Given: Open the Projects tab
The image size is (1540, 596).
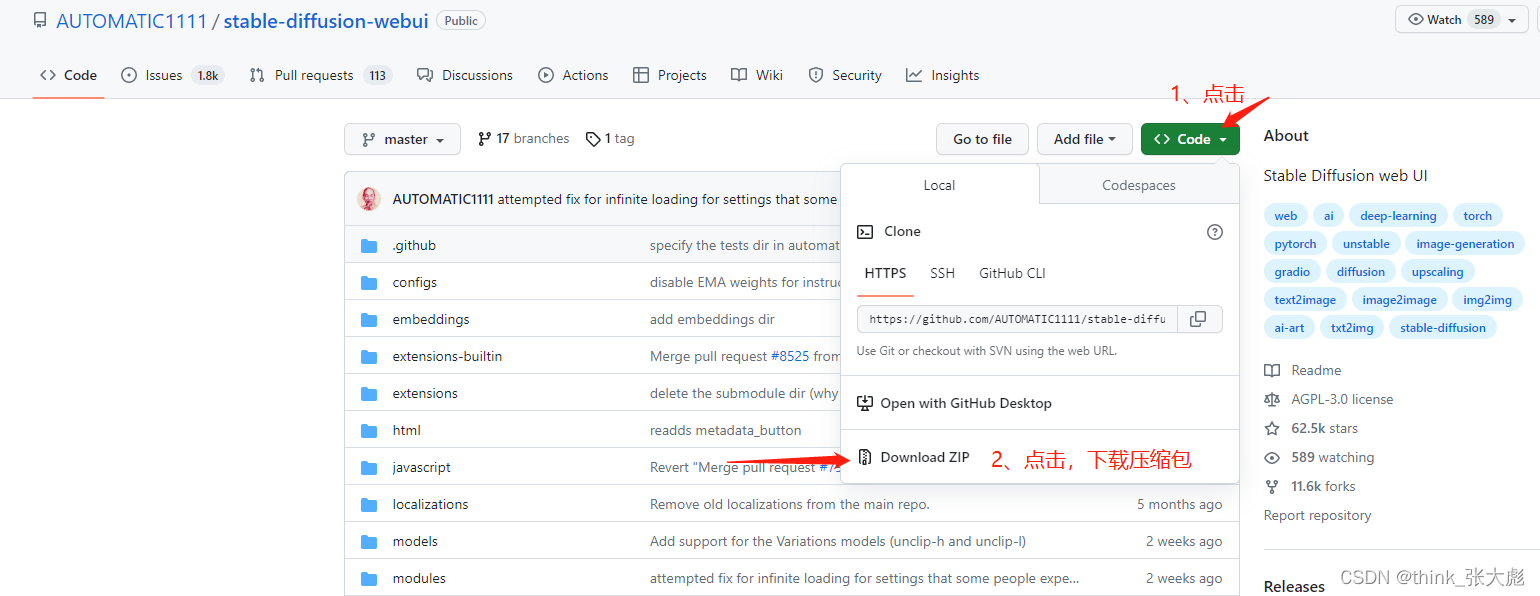Looking at the screenshot, I should click(x=670, y=75).
